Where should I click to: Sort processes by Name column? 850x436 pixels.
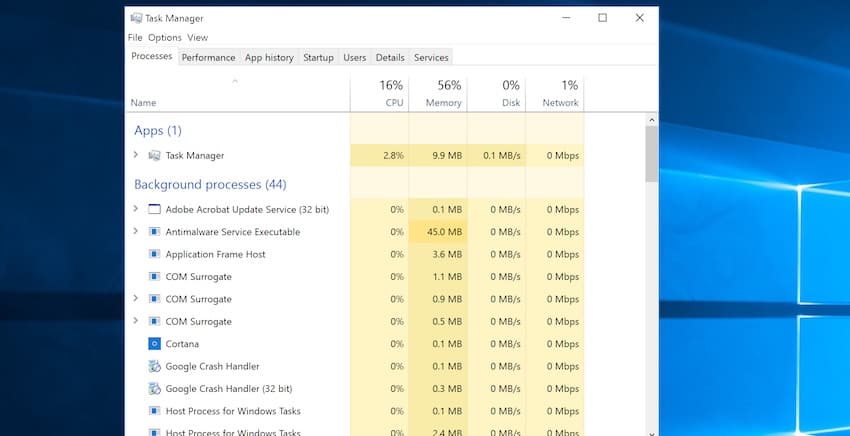(237, 94)
